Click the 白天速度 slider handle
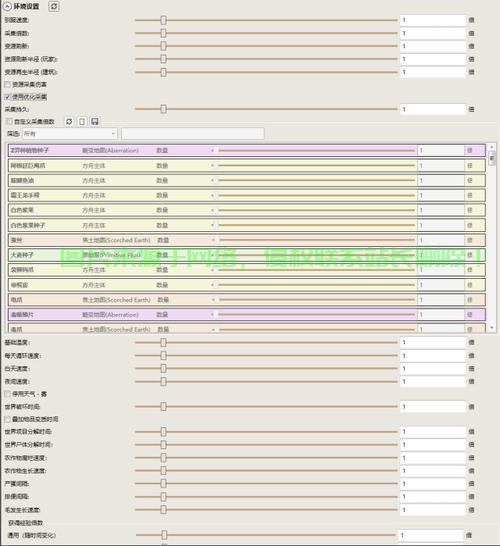The width and height of the screenshot is (500, 546). click(x=163, y=368)
